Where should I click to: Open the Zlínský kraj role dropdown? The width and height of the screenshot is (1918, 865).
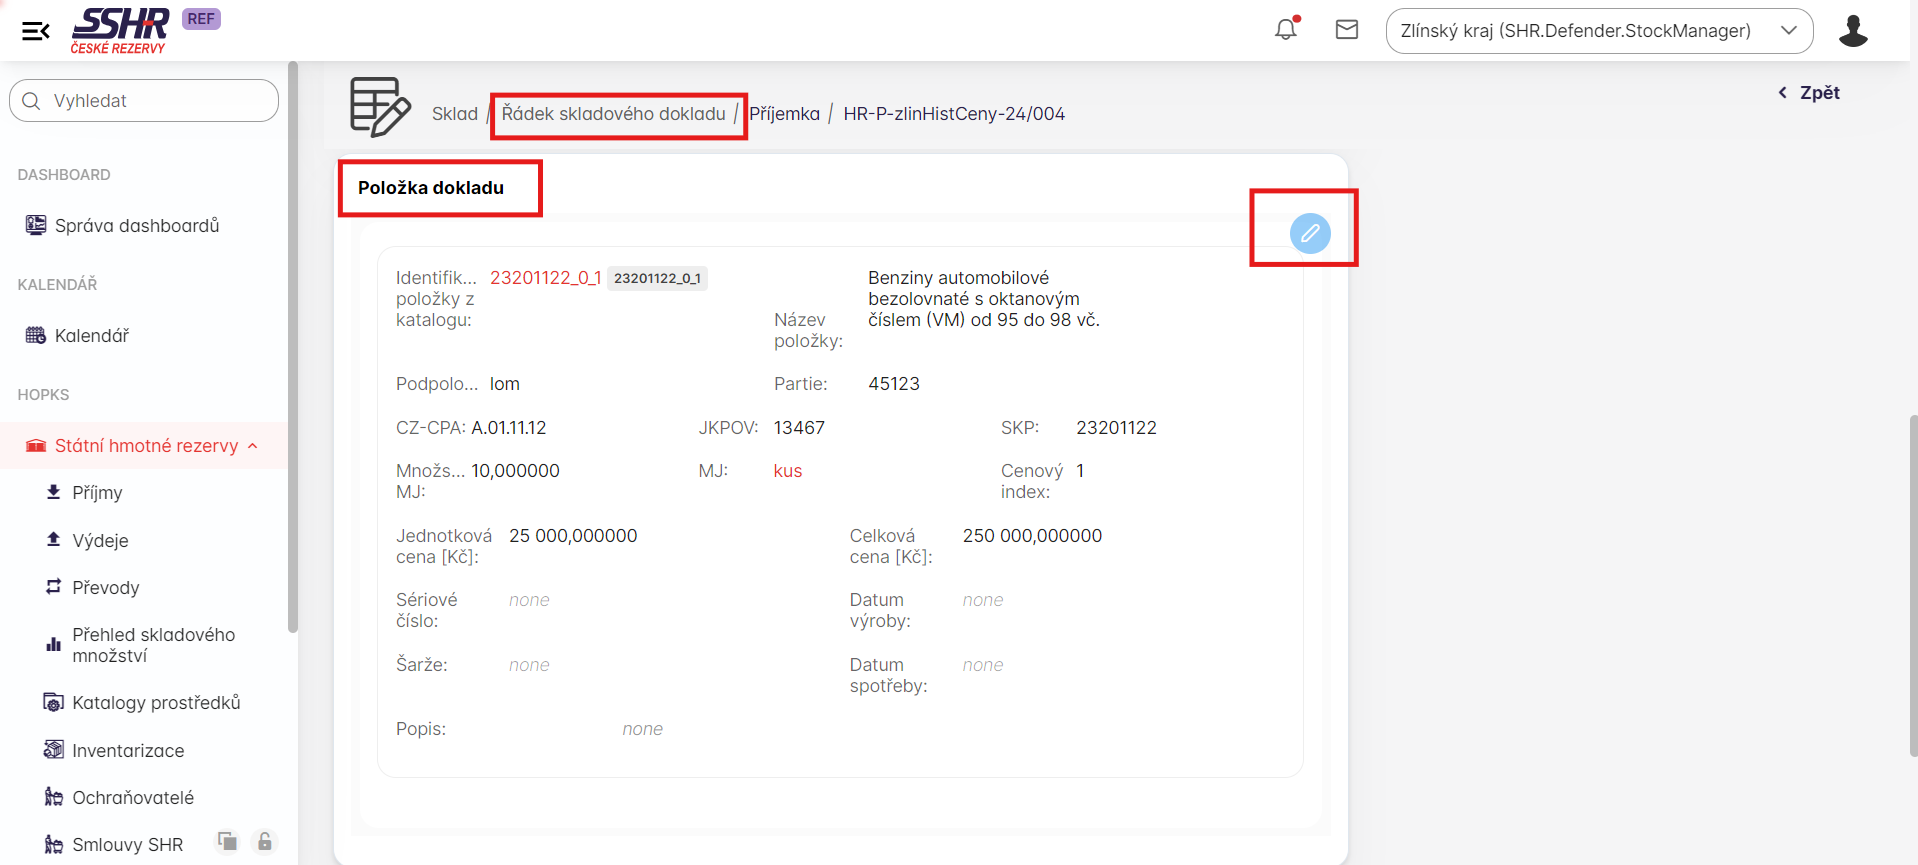point(1598,31)
